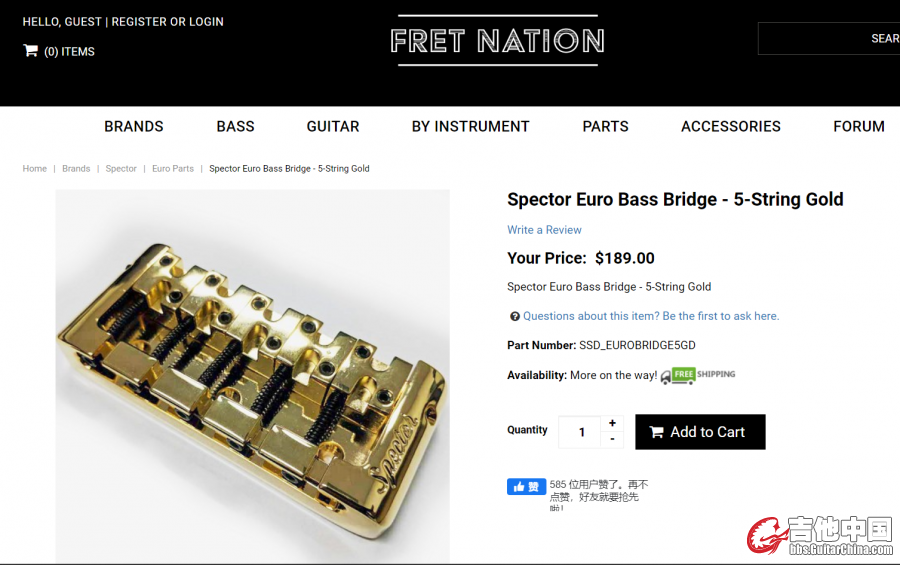Go to the Forum page
Image resolution: width=900 pixels, height=565 pixels.
pyautogui.click(x=858, y=126)
